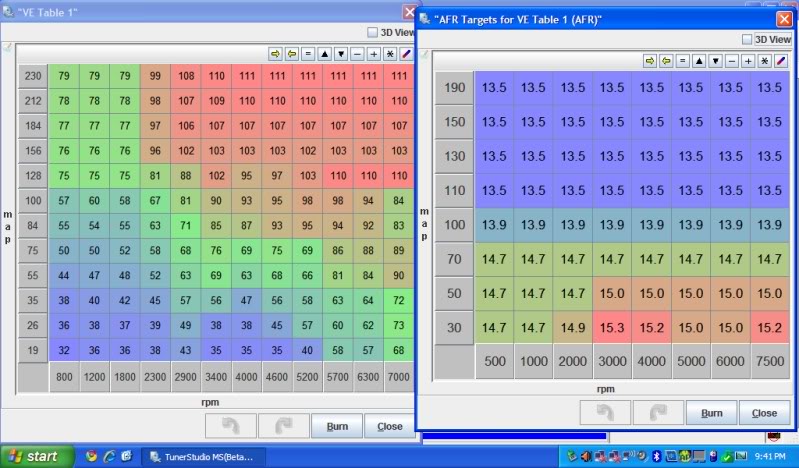Viewport: 799px width, 468px height.
Task: Click the 7500 rpm header in AFR Targets
Action: 770,361
